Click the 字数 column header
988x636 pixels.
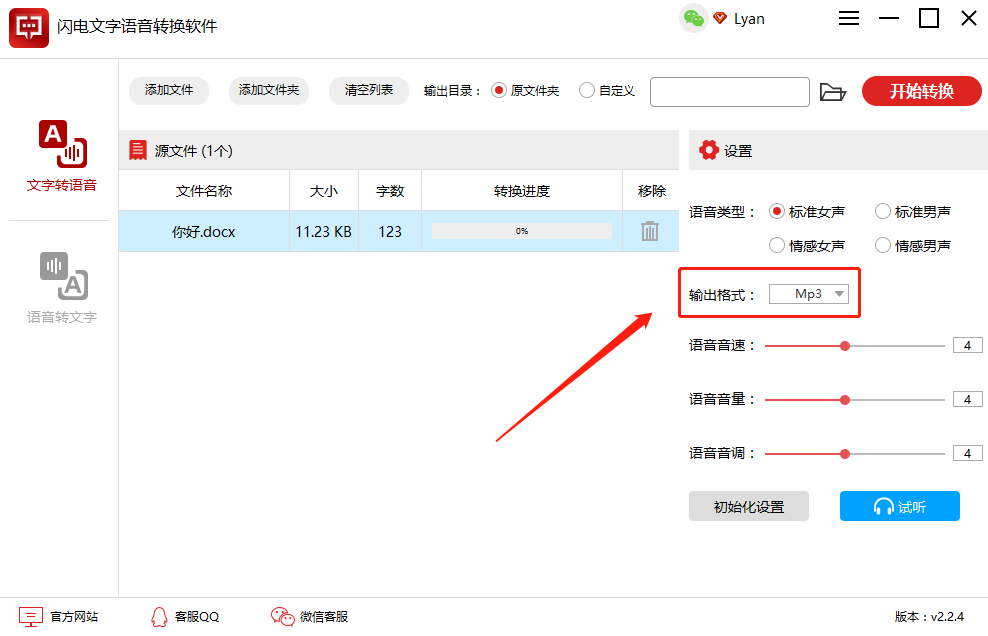click(x=389, y=190)
